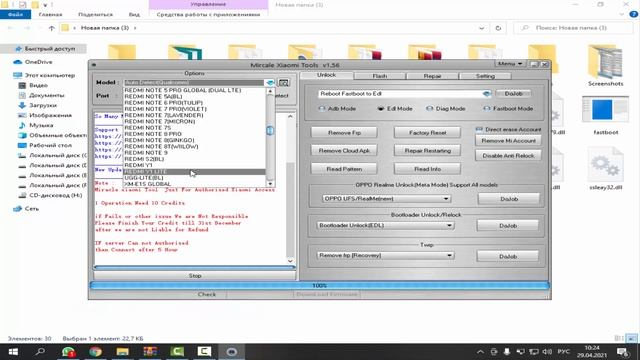Click the Disable Anti Relock button
640x360 pixels.
point(508,156)
